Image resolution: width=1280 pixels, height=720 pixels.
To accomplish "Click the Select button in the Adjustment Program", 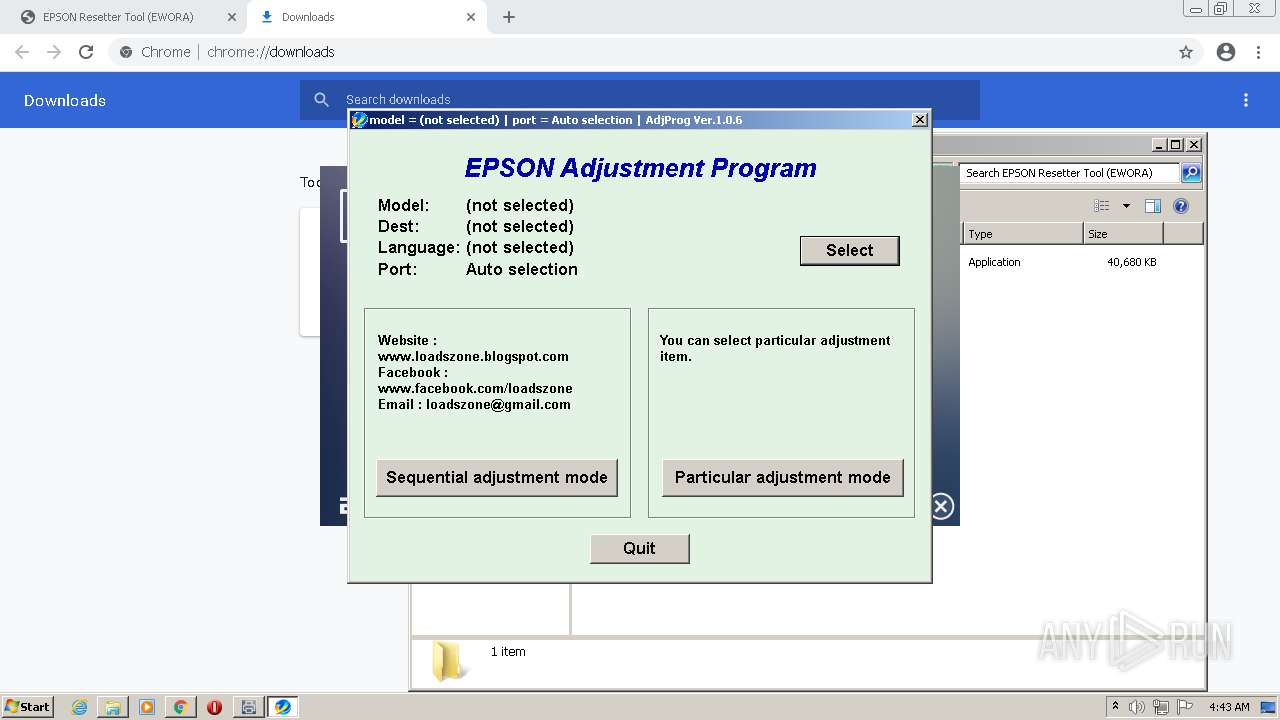I will pos(849,250).
